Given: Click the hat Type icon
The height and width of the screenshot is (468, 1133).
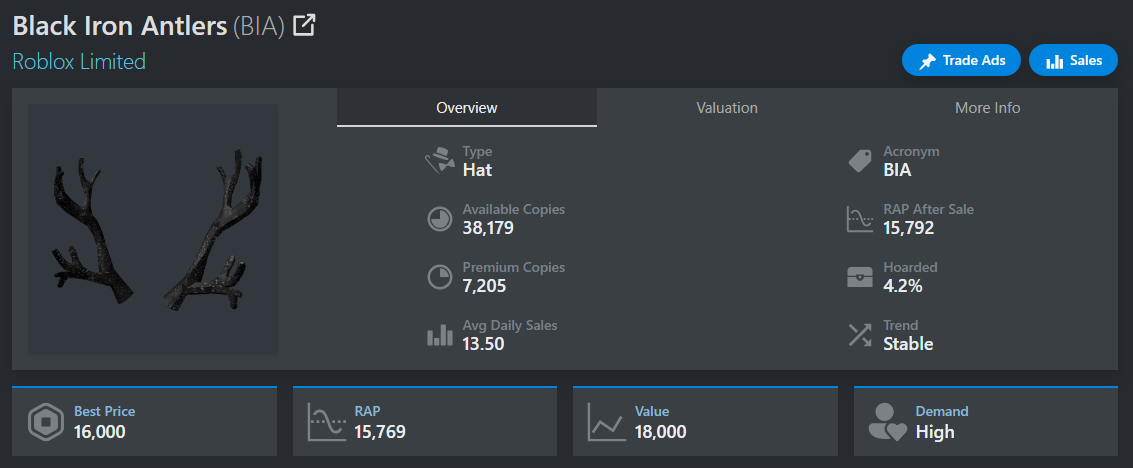Looking at the screenshot, I should [x=439, y=161].
